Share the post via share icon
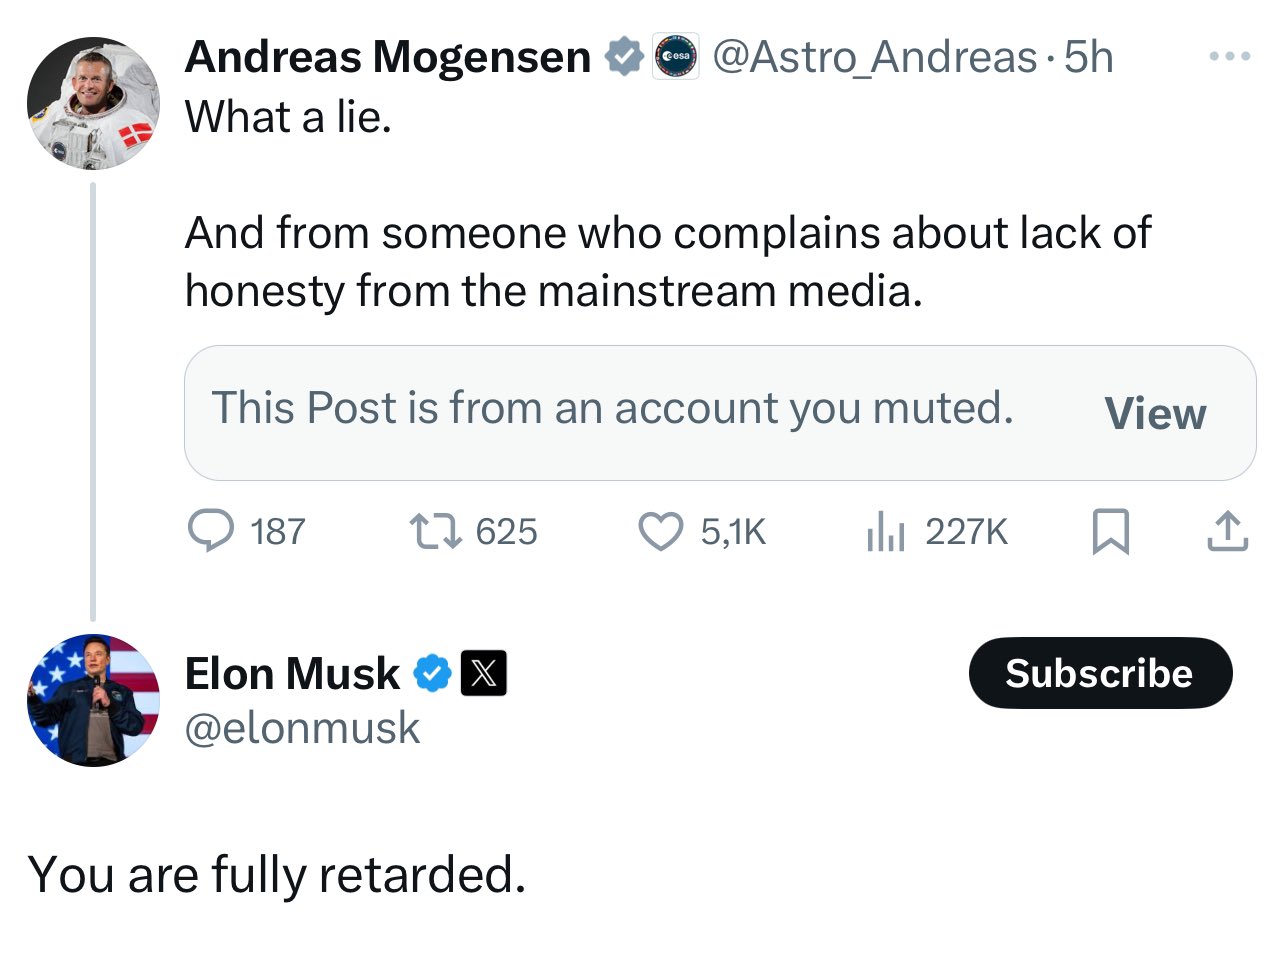 [1227, 531]
